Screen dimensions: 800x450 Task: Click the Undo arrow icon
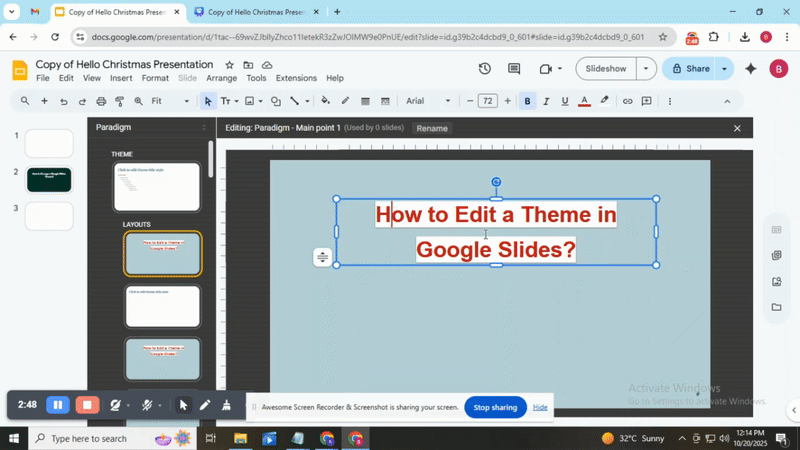coord(63,101)
